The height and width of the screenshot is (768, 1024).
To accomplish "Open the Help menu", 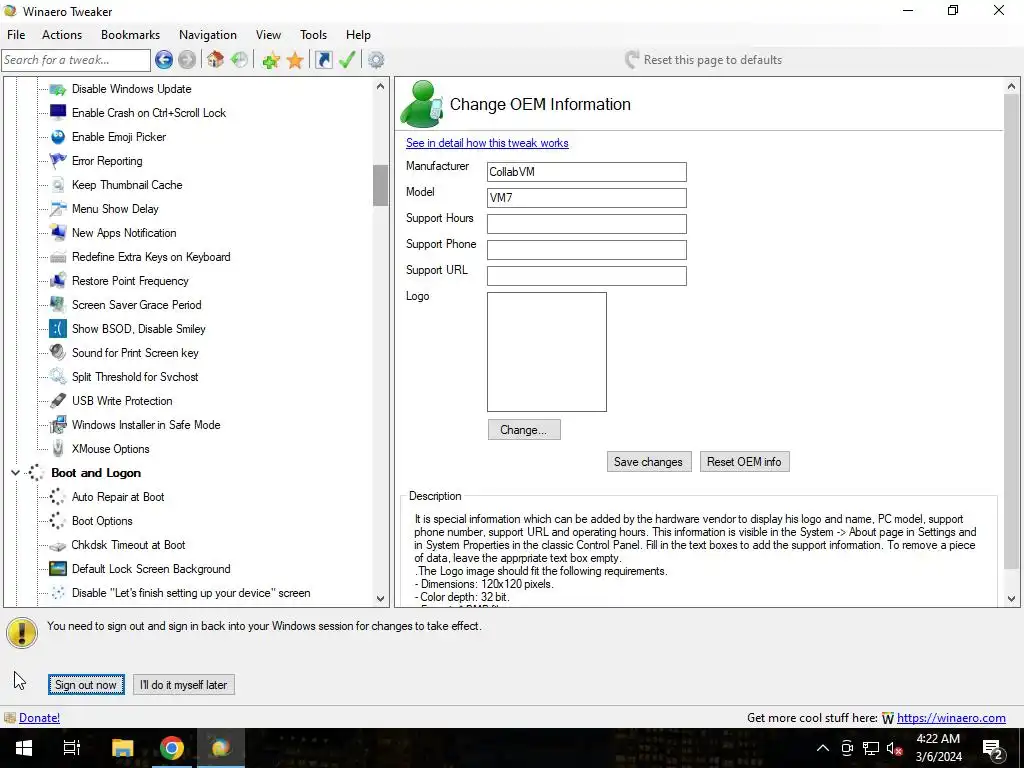I will pyautogui.click(x=358, y=35).
